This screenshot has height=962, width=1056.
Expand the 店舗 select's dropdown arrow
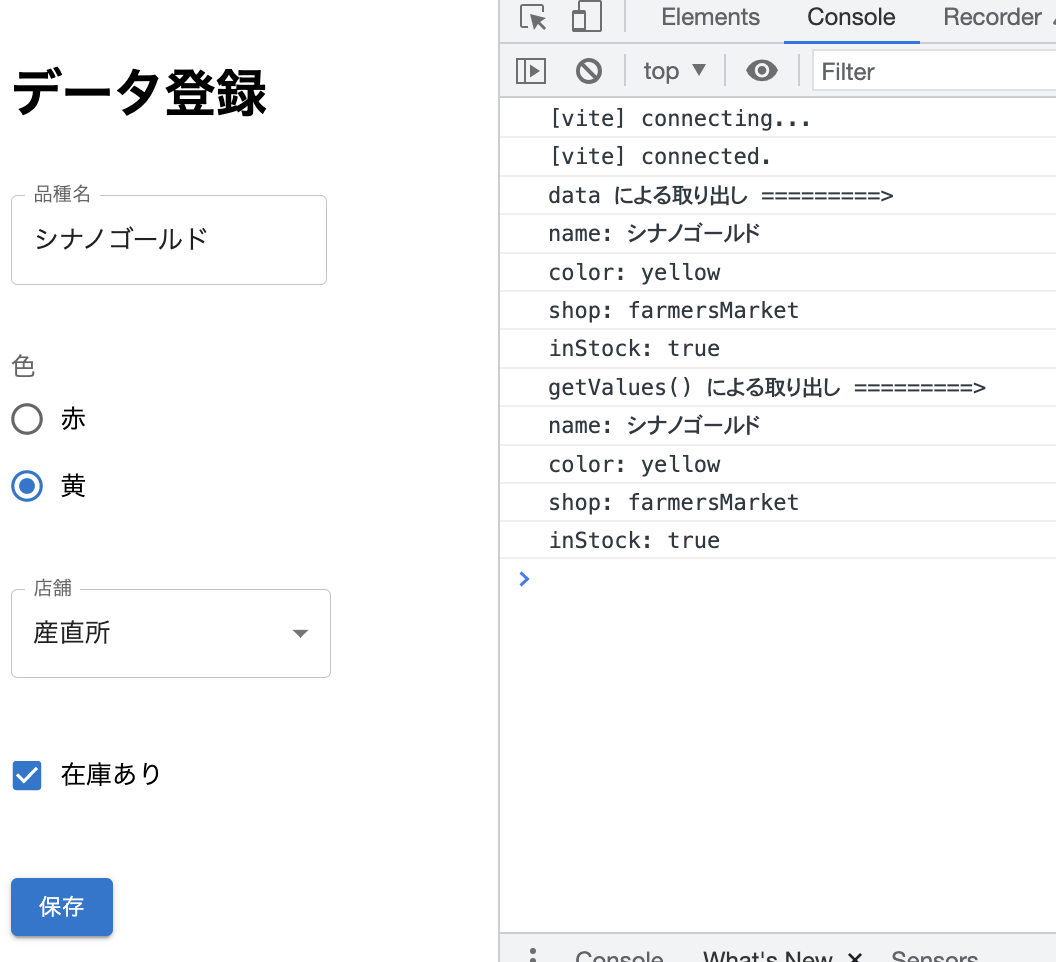[x=299, y=633]
